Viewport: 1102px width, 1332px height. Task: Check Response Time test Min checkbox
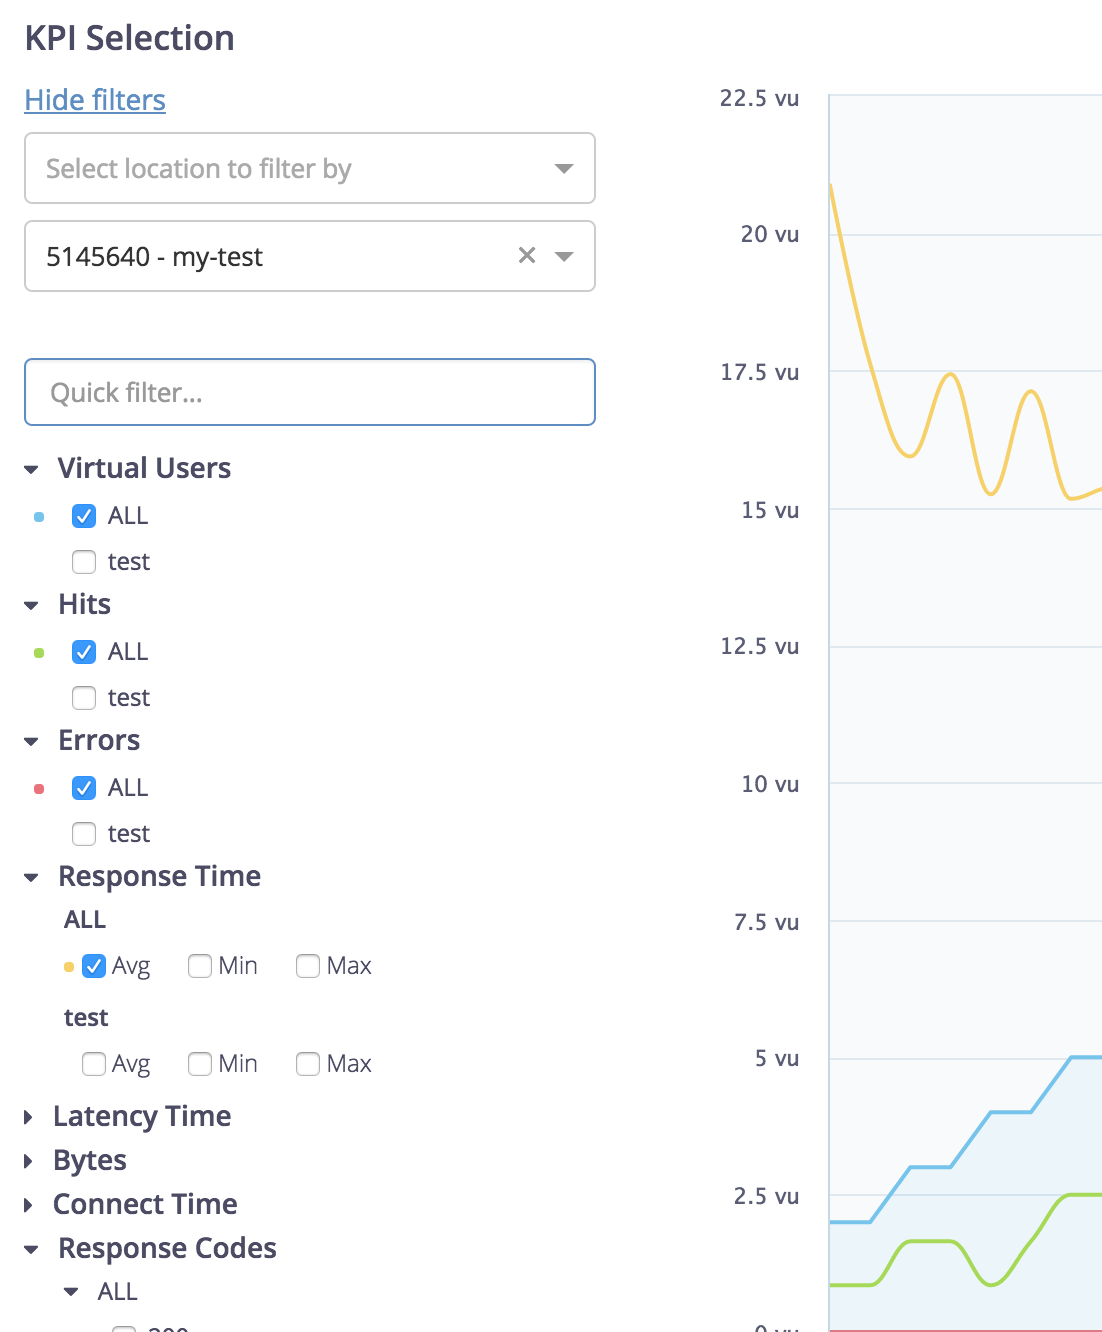point(200,1064)
